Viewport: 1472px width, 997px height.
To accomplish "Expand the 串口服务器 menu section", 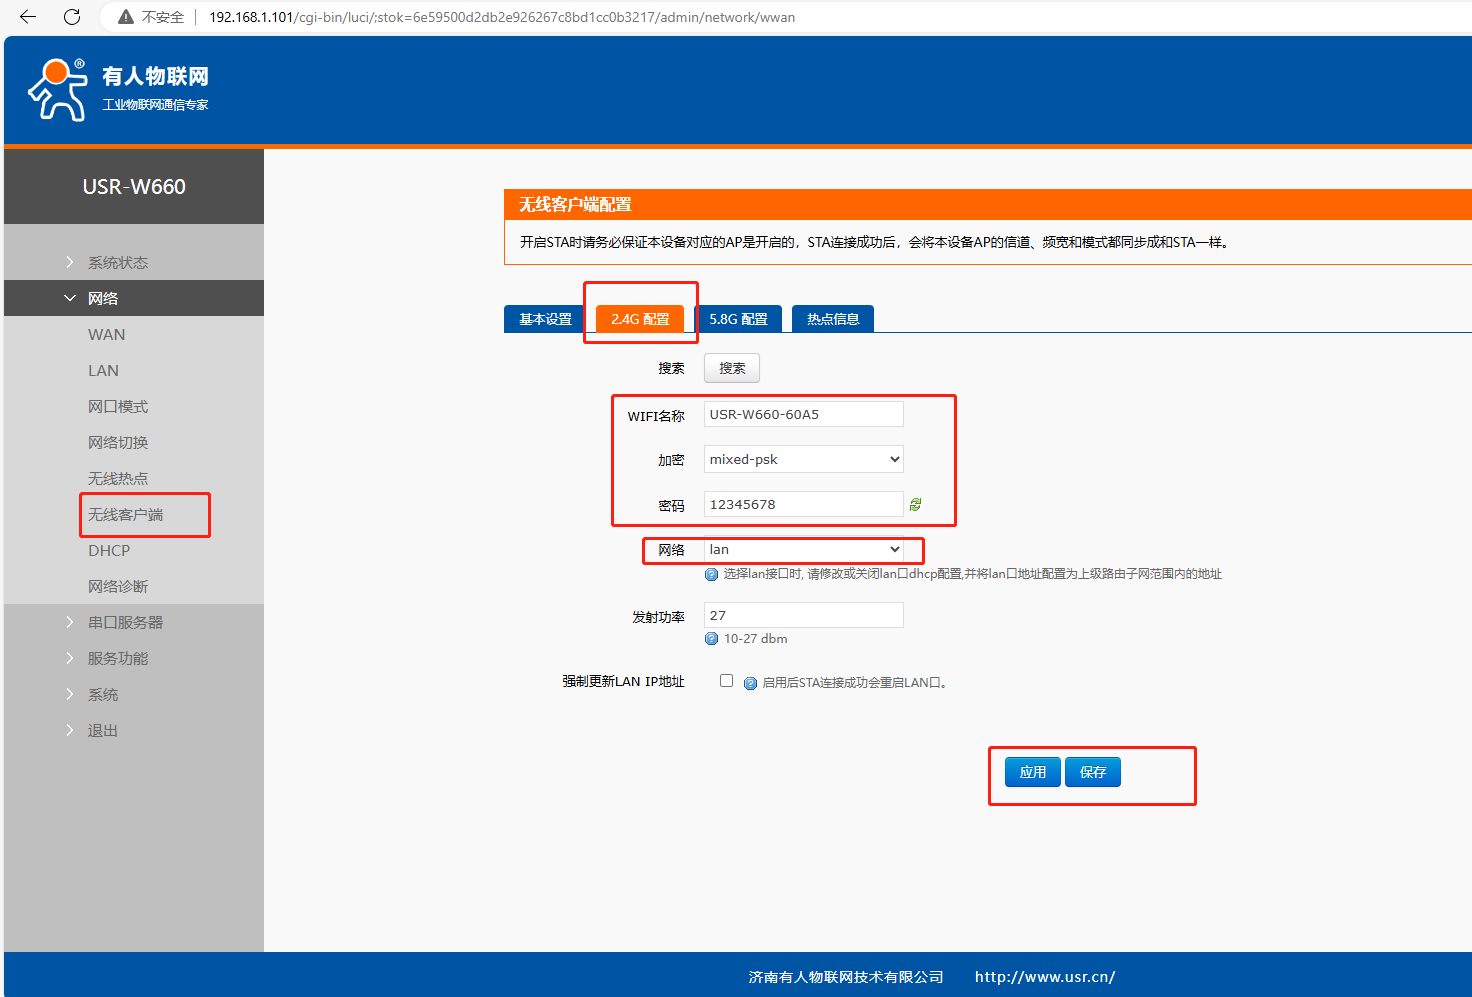I will [x=125, y=622].
